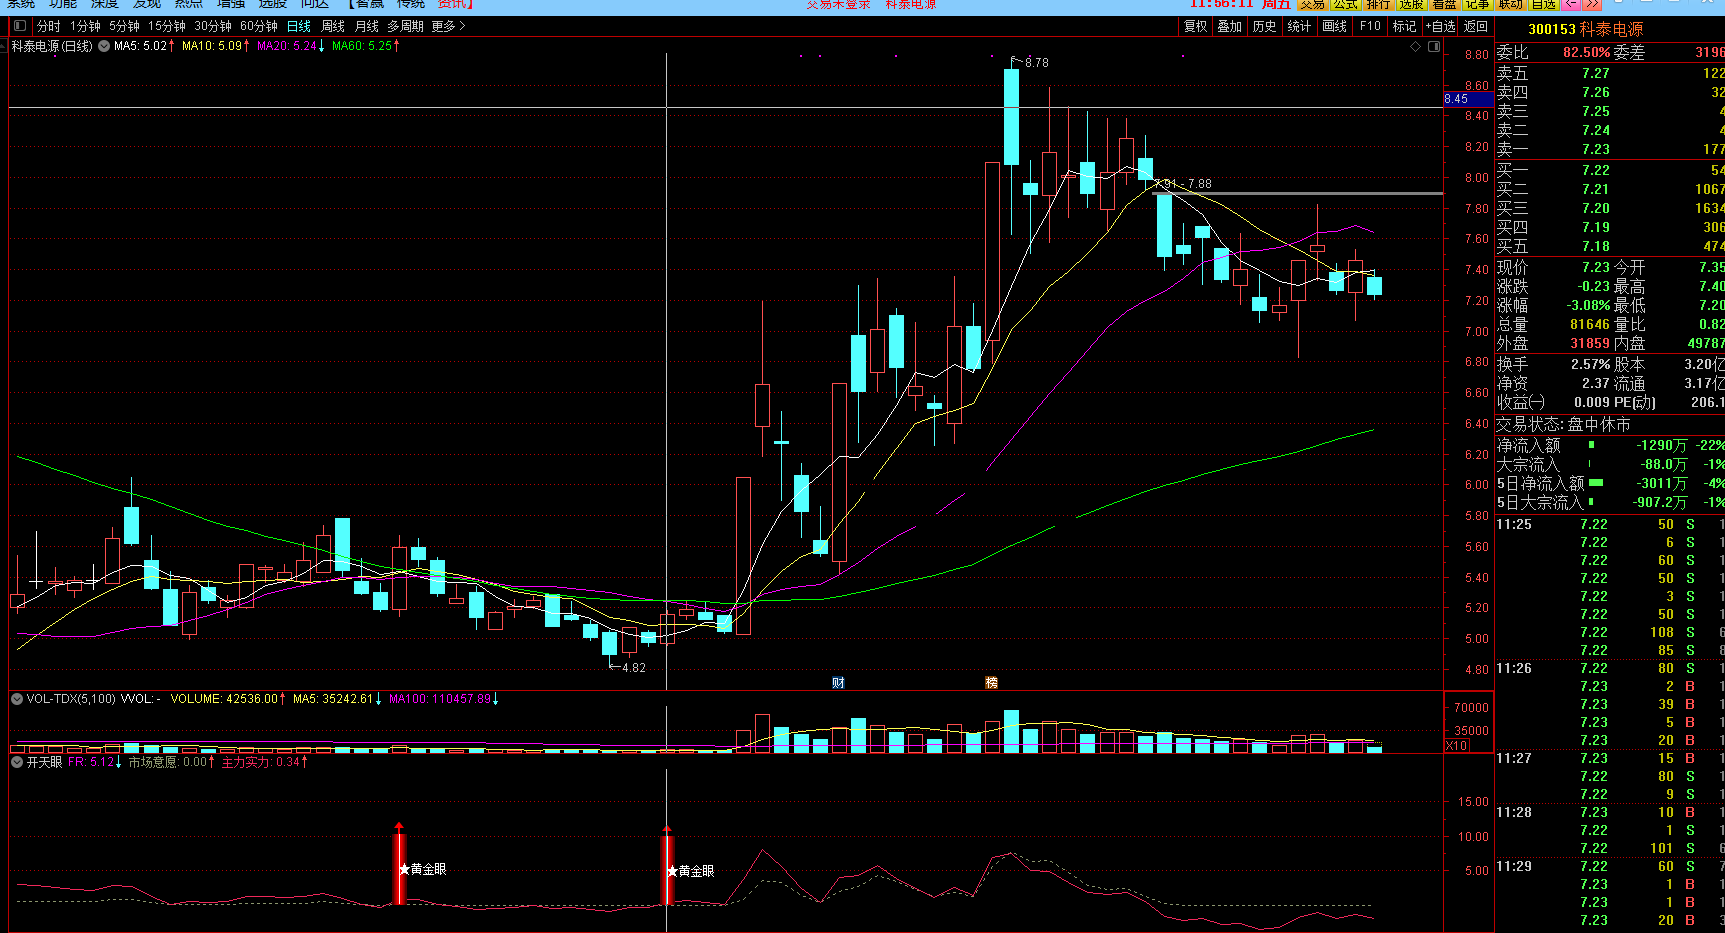Click the 卖五 price 7.27
This screenshot has height=933, width=1725.
1596,73
